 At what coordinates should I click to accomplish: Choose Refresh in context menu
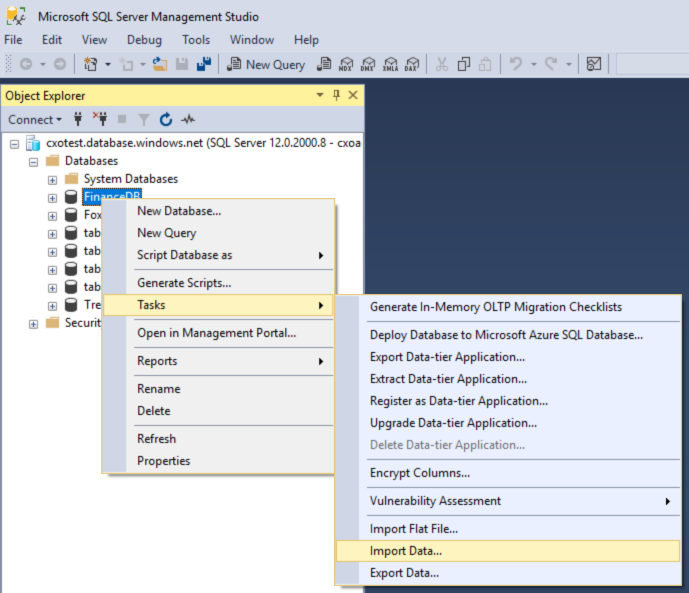click(218, 439)
